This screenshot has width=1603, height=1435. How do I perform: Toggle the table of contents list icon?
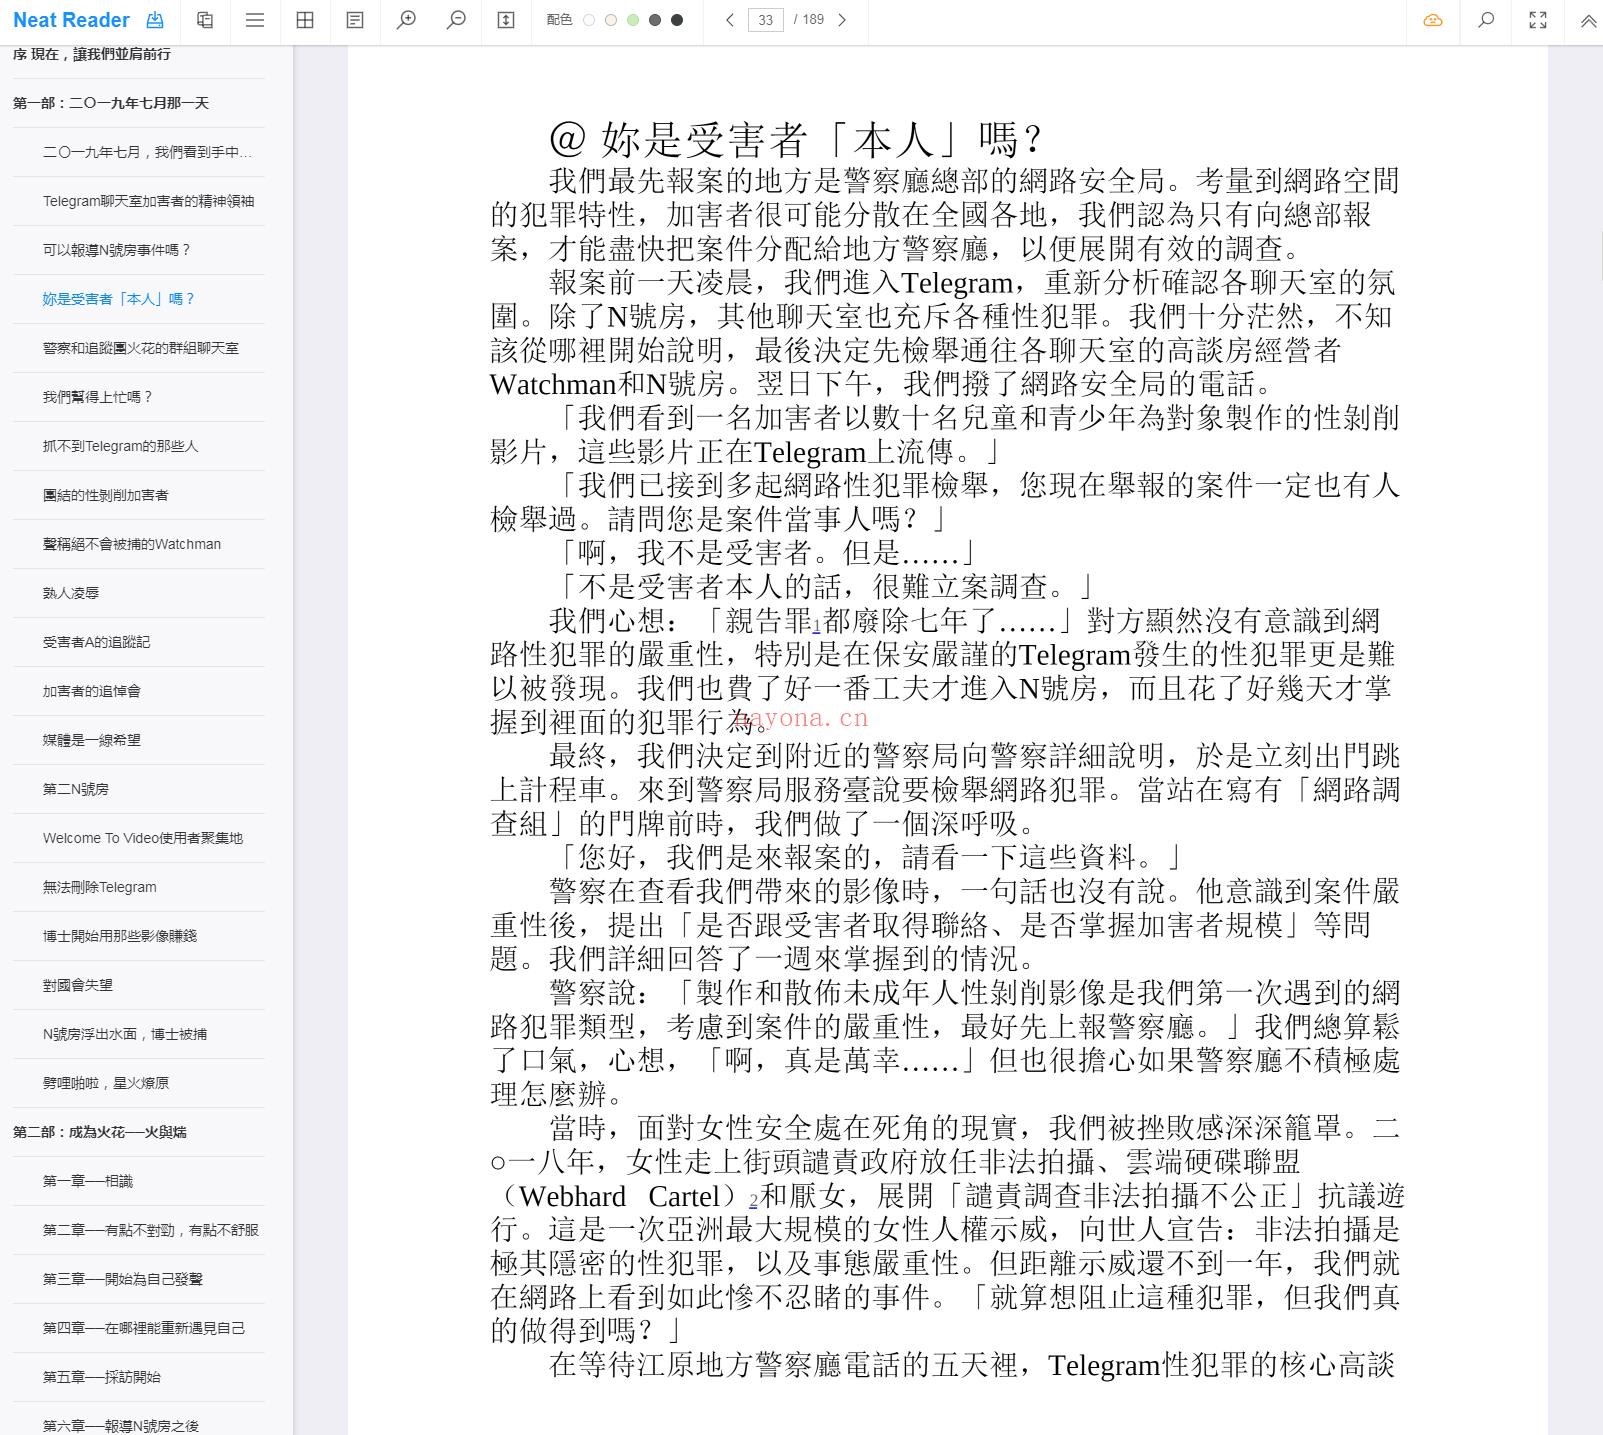coord(255,20)
